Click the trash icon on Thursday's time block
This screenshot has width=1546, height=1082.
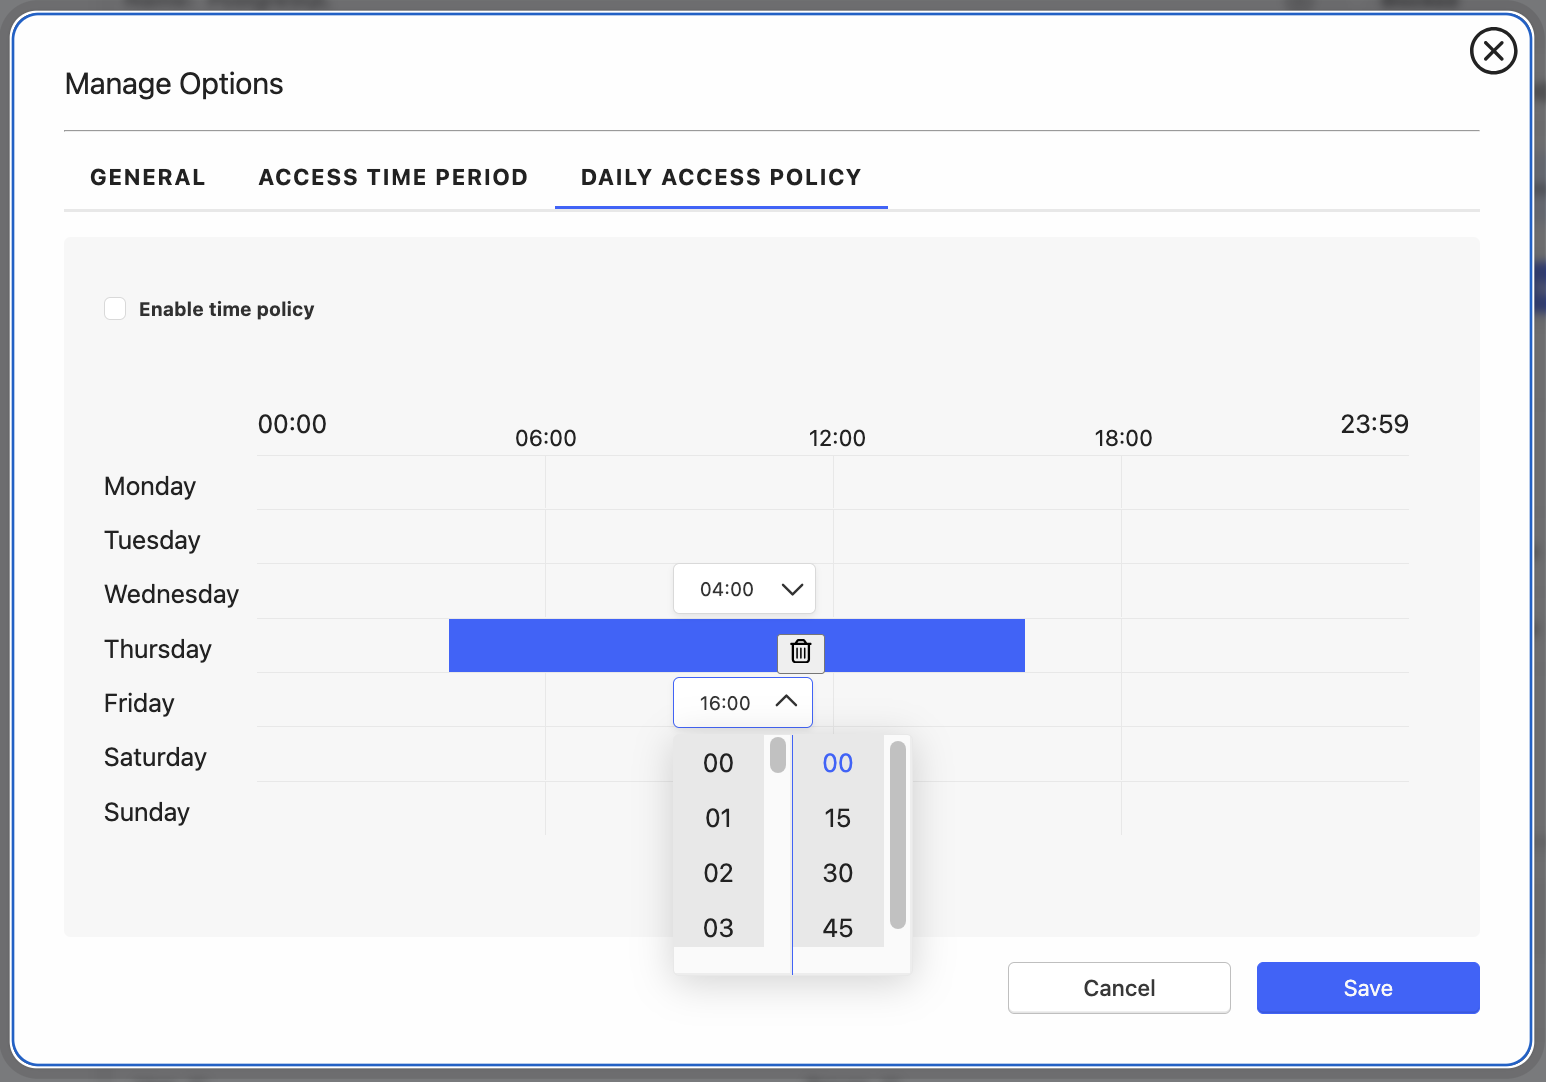pos(801,652)
